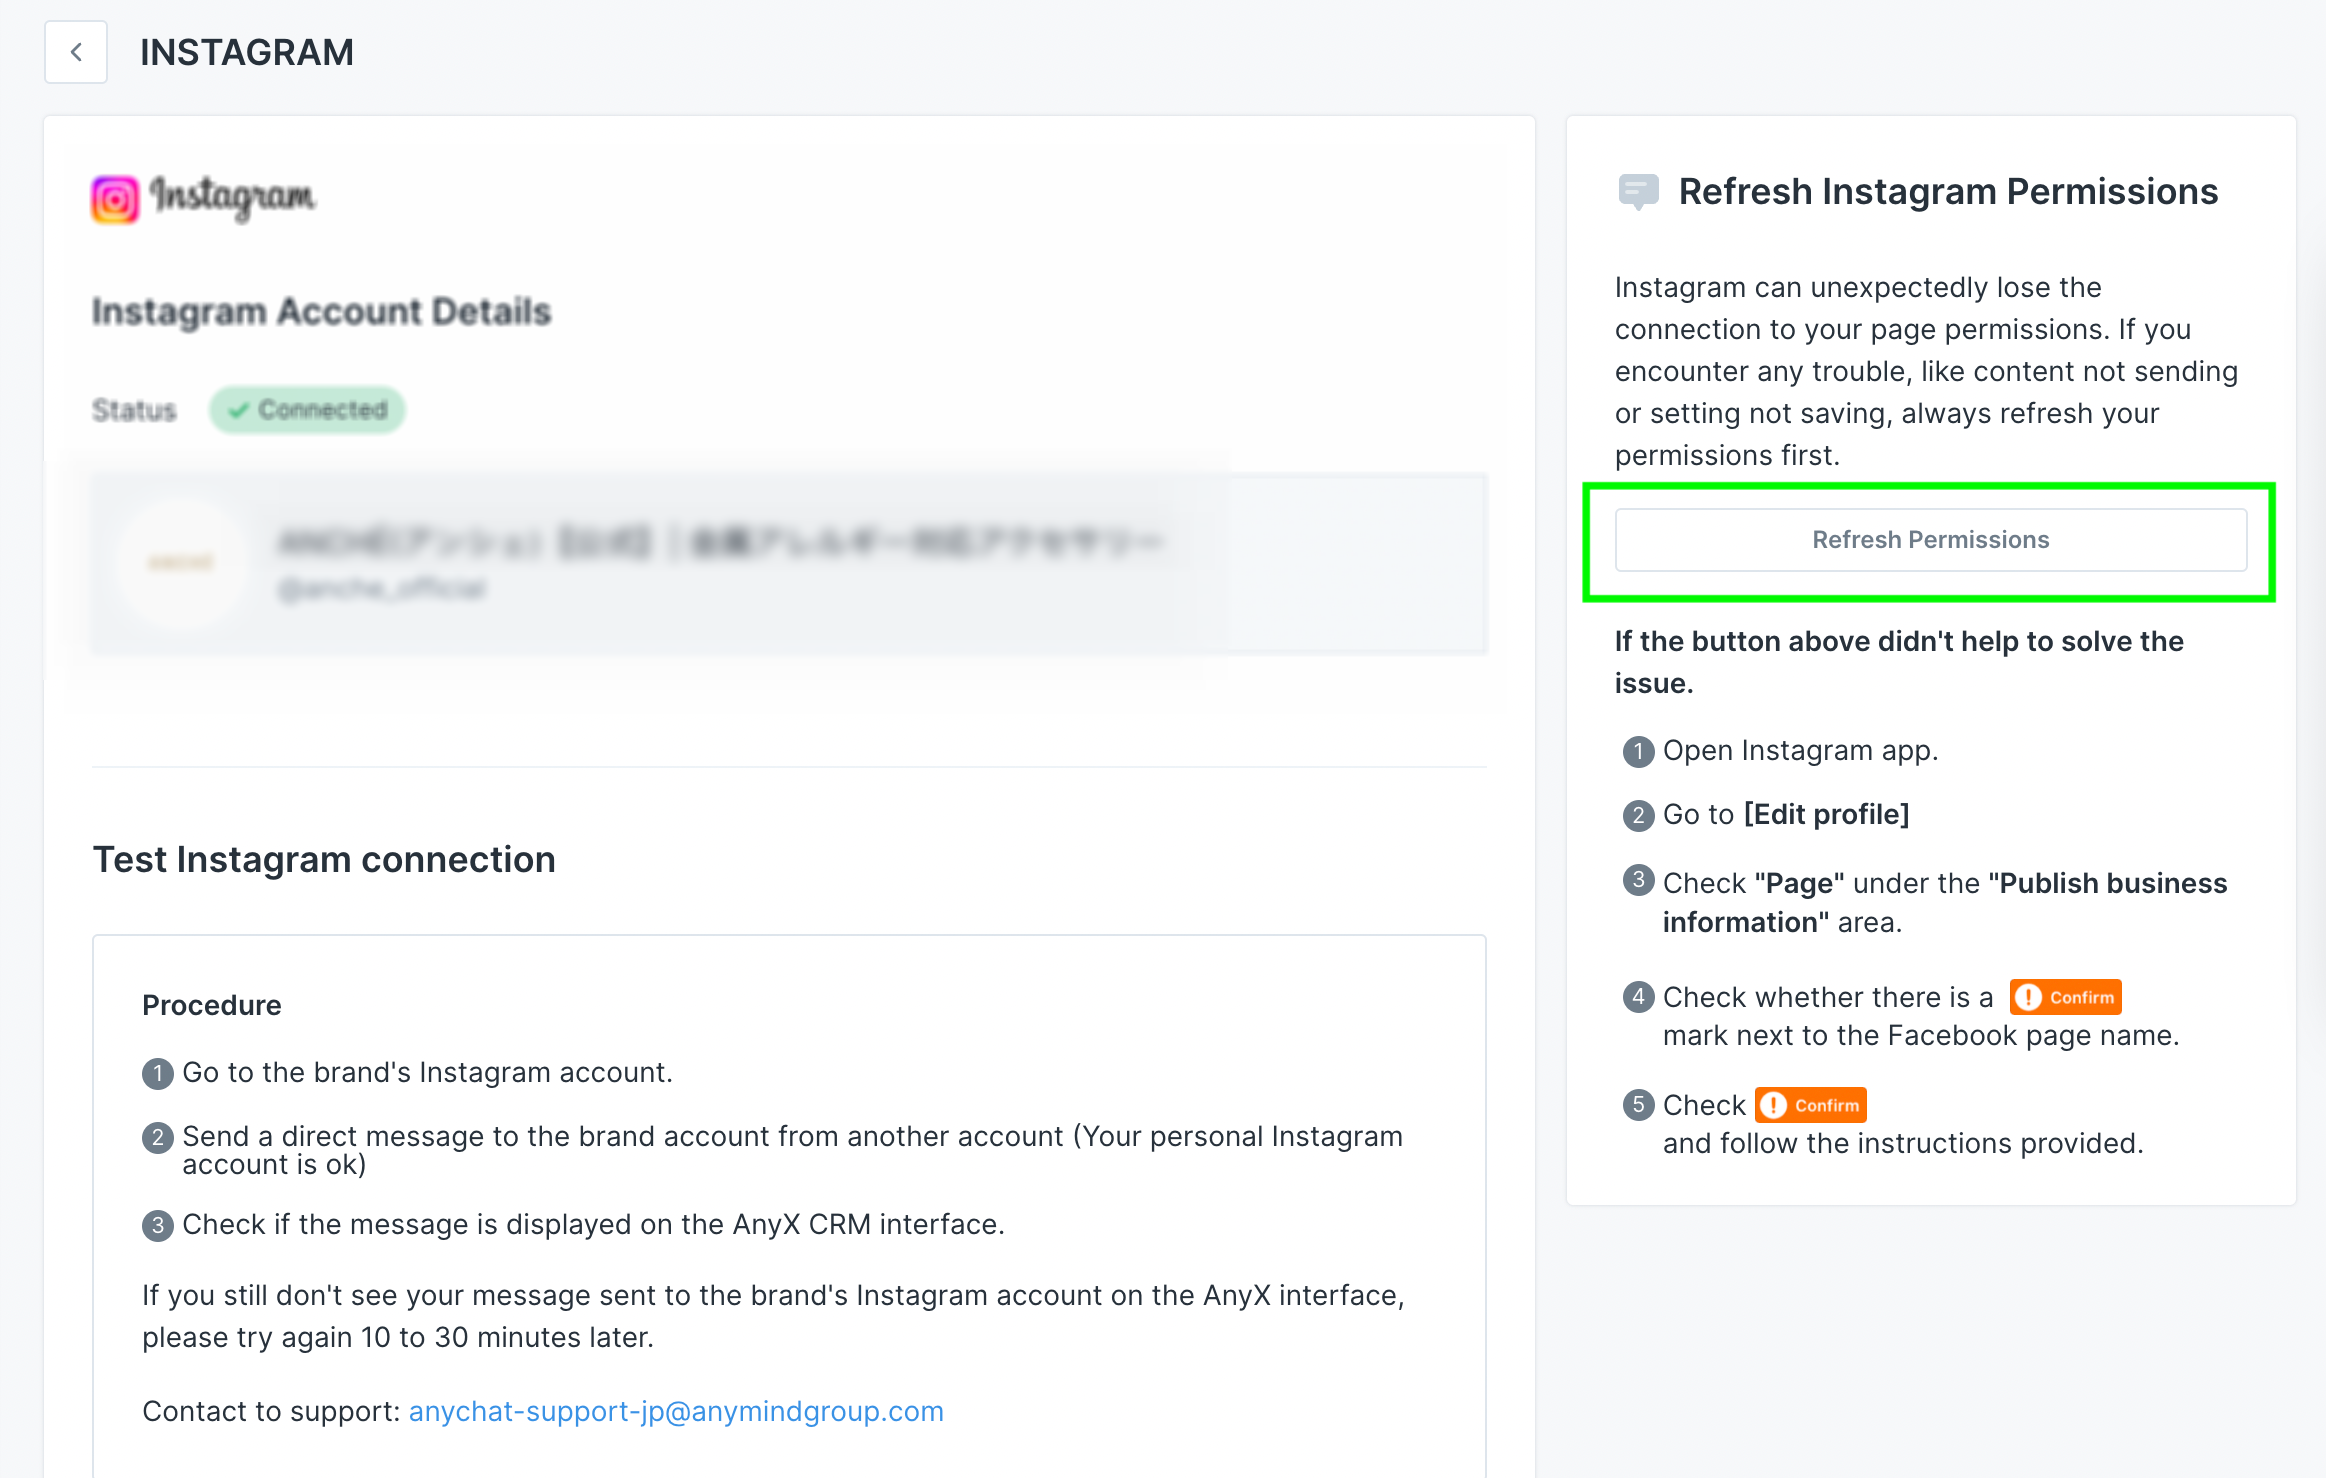The height and width of the screenshot is (1478, 2326).
Task: Click the back arrow button
Action: click(x=76, y=52)
